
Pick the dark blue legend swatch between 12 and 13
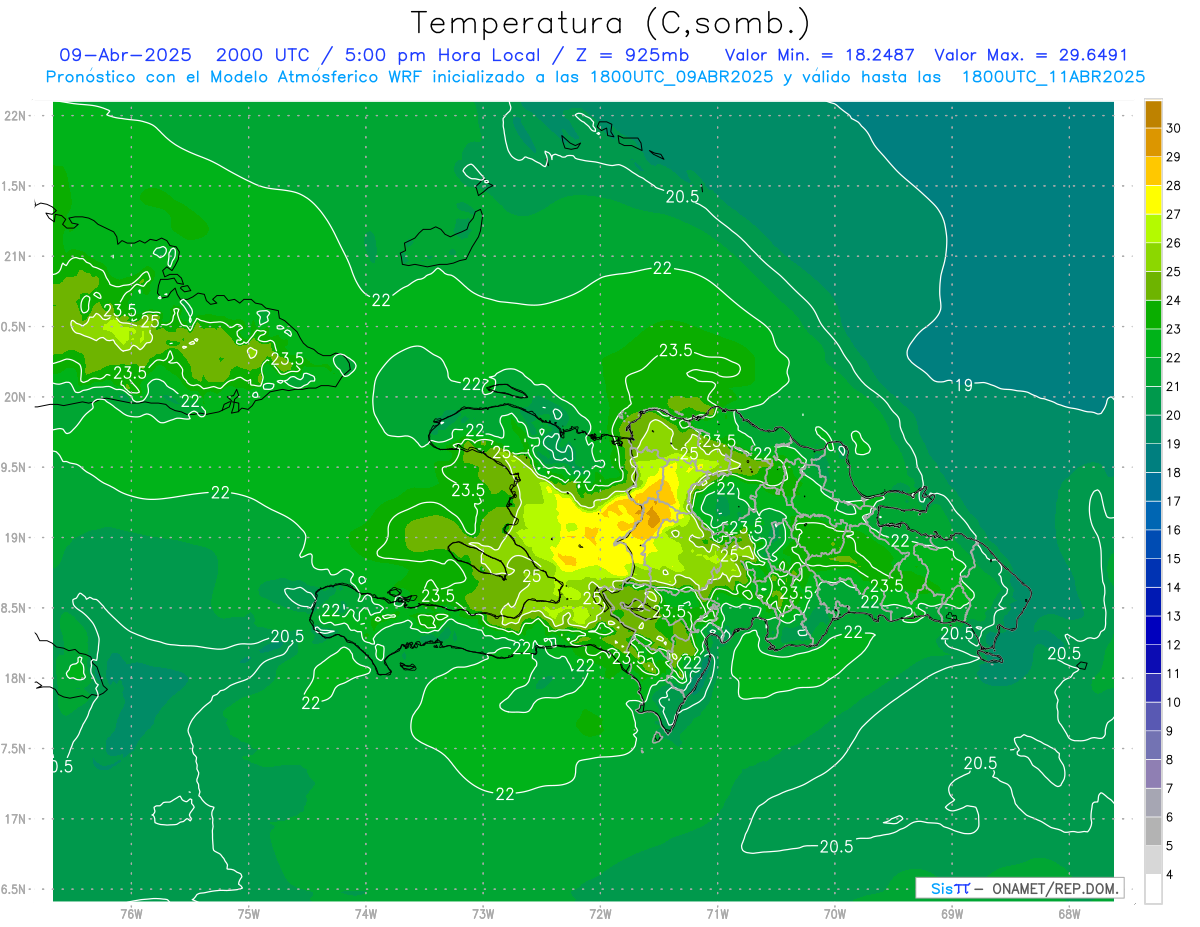[1153, 630]
